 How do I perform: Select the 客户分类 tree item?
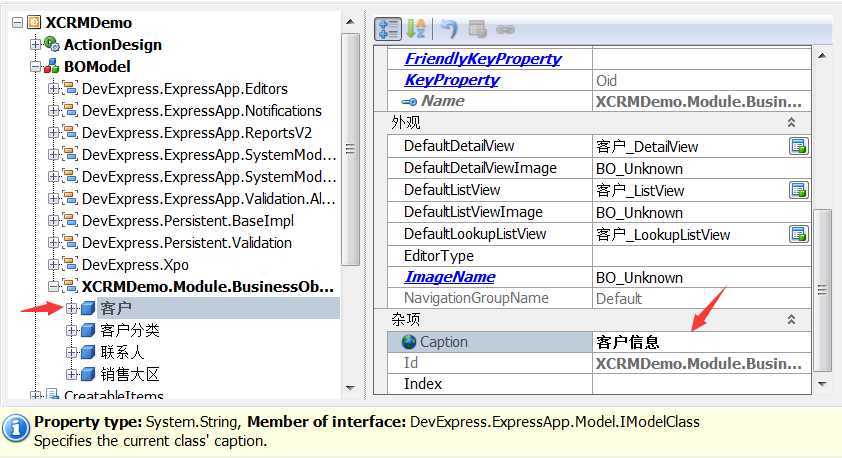click(130, 330)
